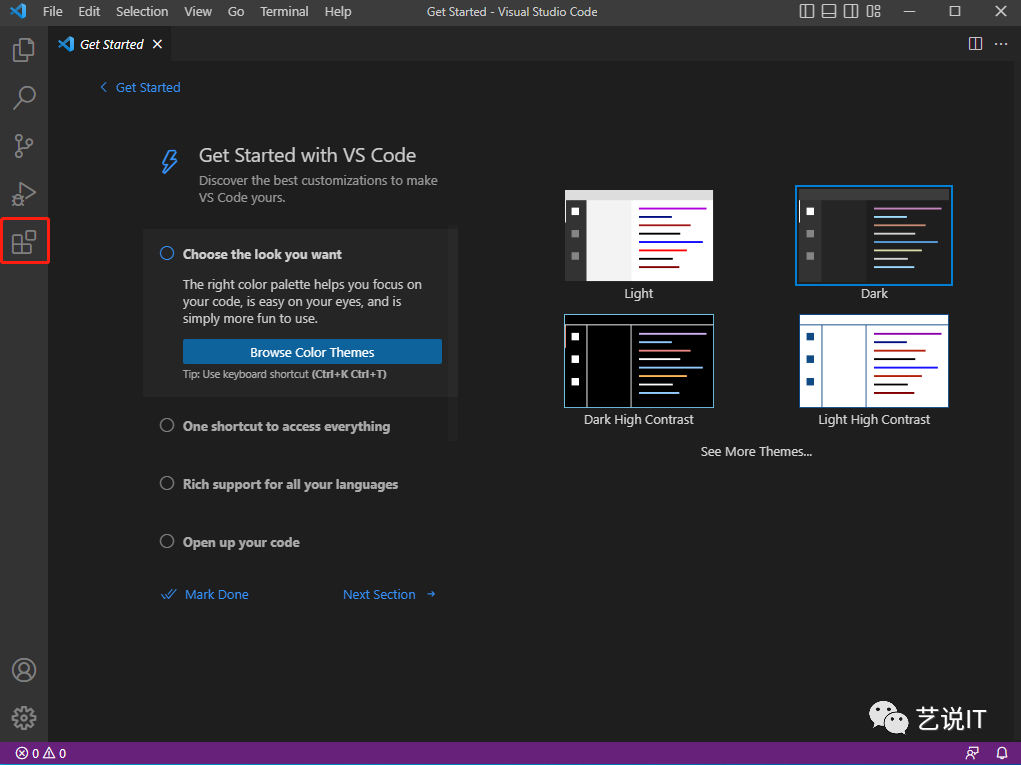
Task: Open the Search view icon
Action: coord(23,98)
